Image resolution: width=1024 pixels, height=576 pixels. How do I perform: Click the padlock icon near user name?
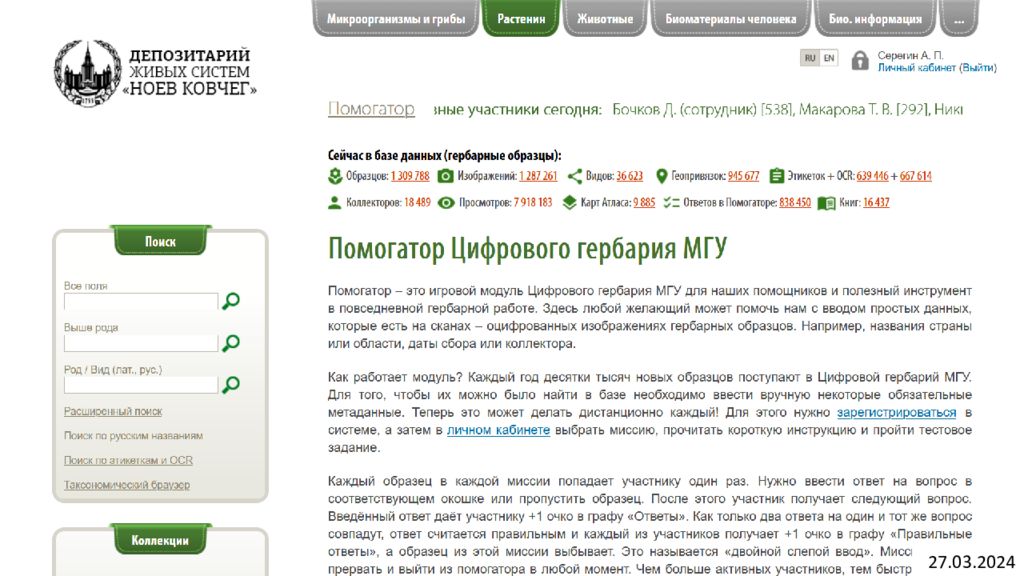(859, 61)
